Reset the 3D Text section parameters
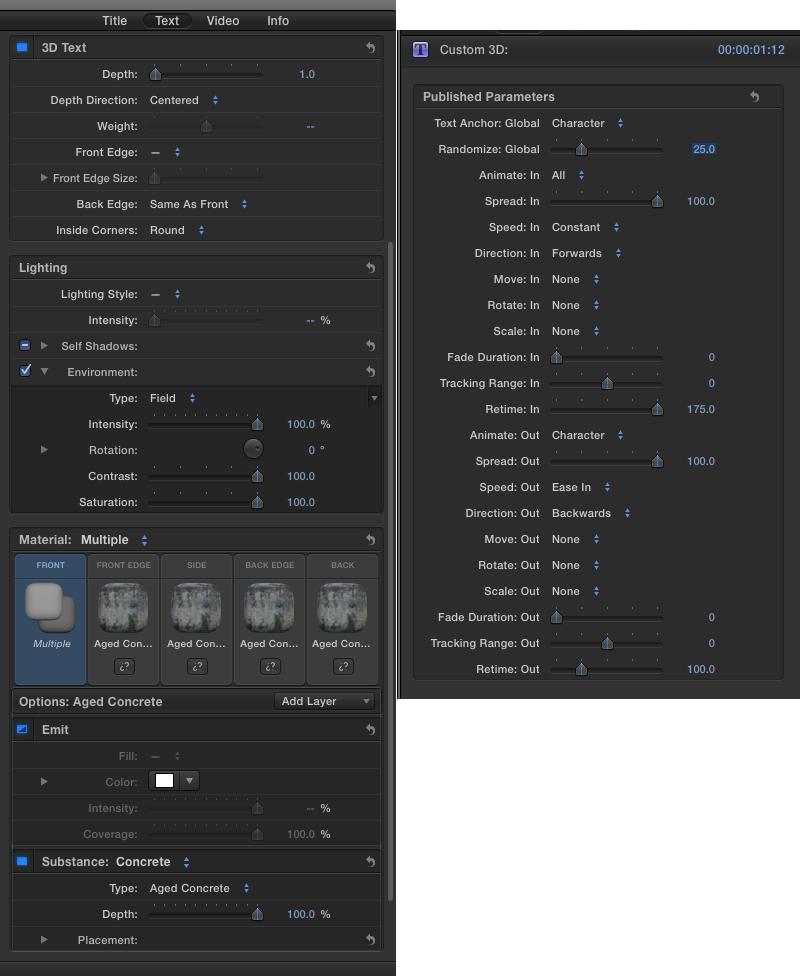The image size is (800, 976). pos(370,48)
